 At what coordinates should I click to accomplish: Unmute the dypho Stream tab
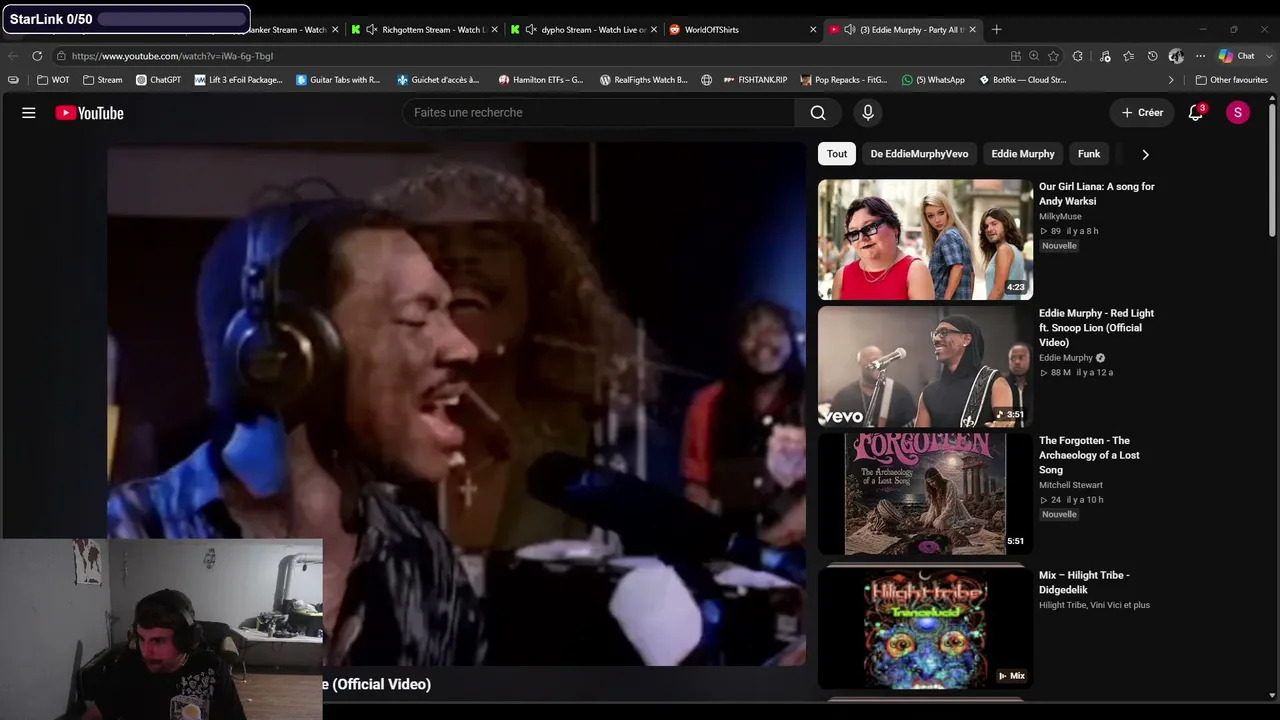pos(531,30)
